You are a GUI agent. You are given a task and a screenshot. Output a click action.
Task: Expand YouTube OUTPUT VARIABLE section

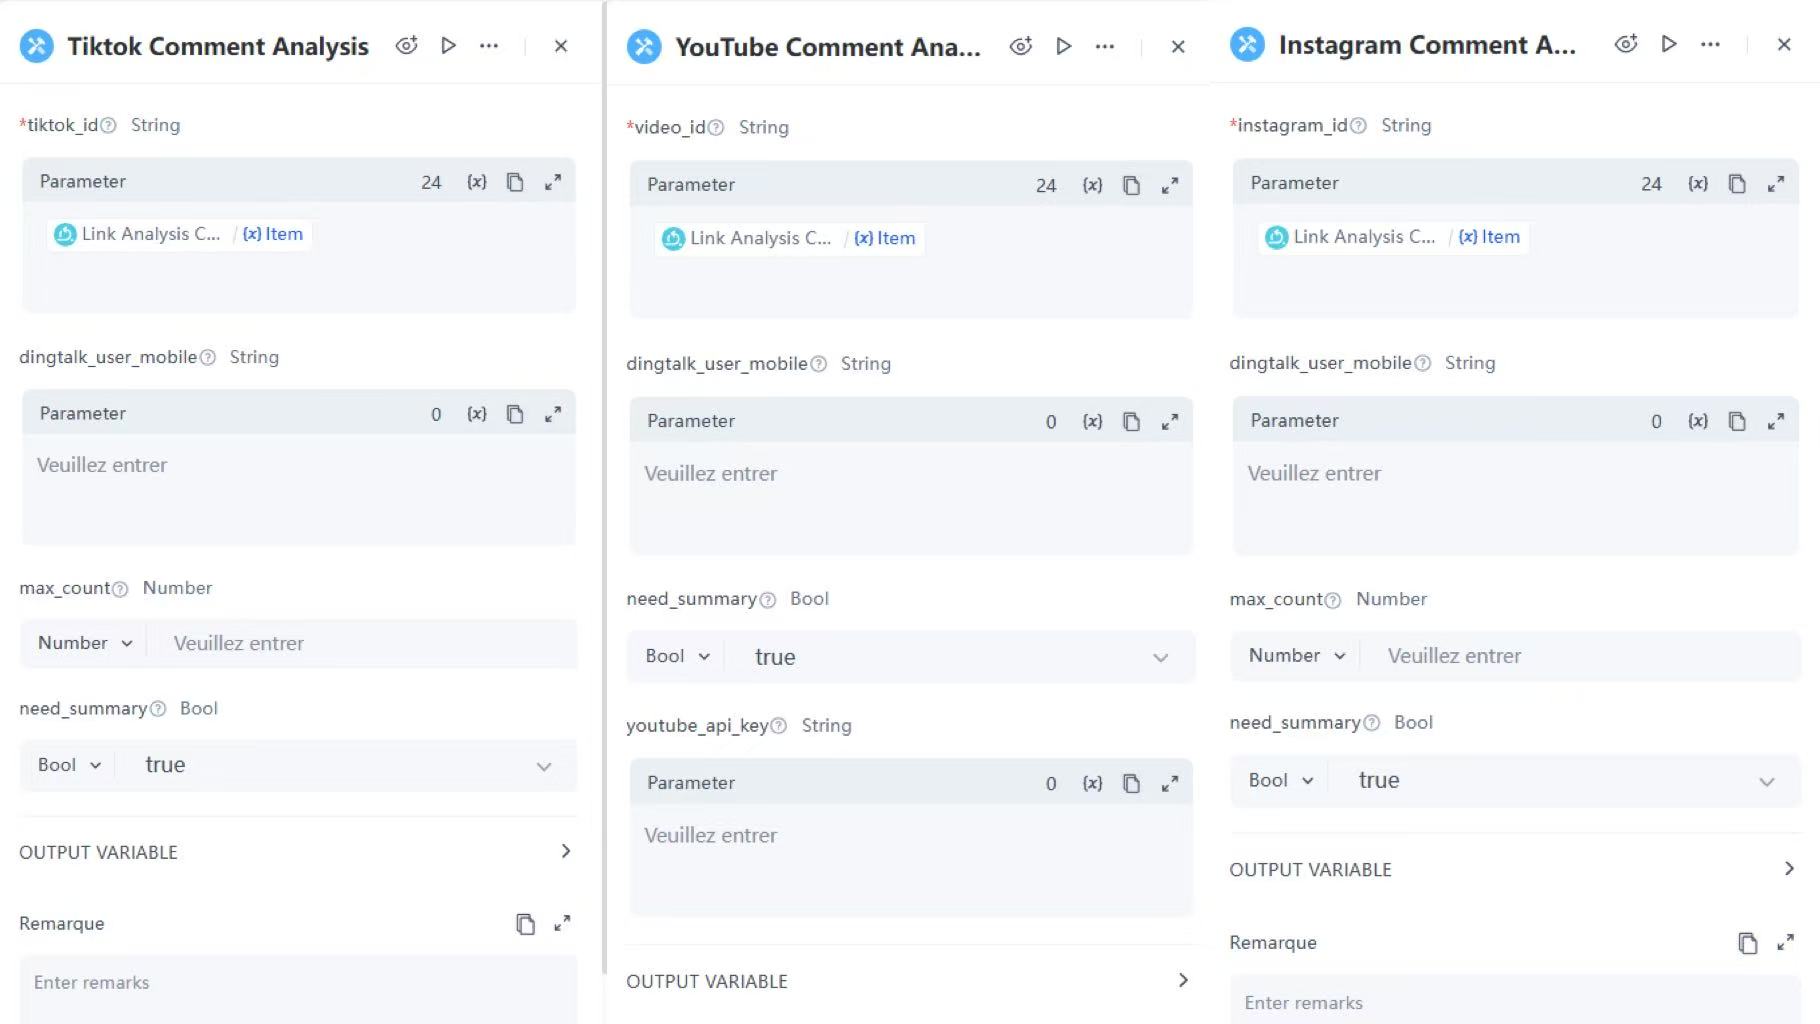[909, 981]
